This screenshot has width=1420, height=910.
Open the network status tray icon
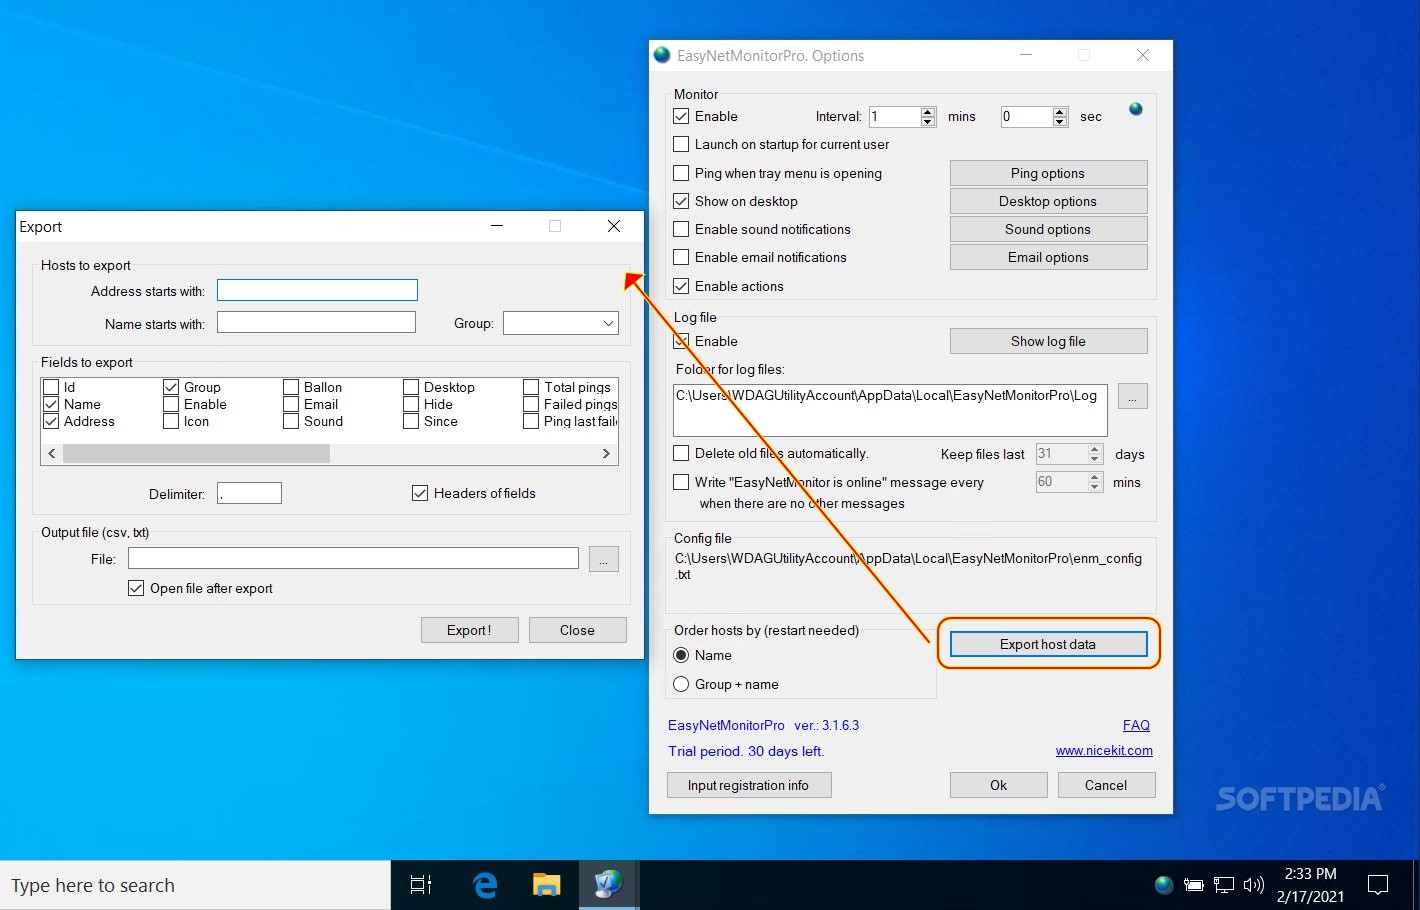[1224, 884]
